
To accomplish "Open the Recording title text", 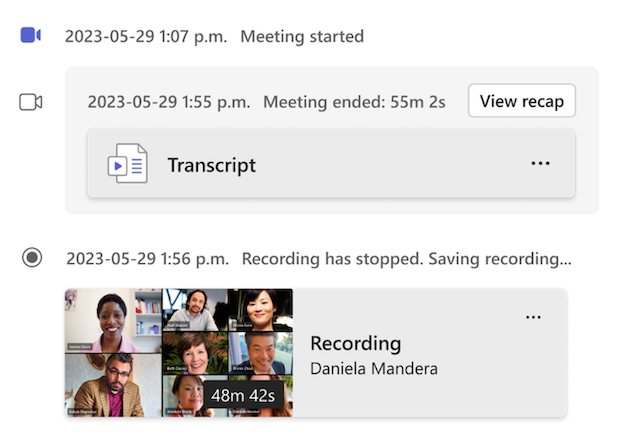I will tap(355, 343).
